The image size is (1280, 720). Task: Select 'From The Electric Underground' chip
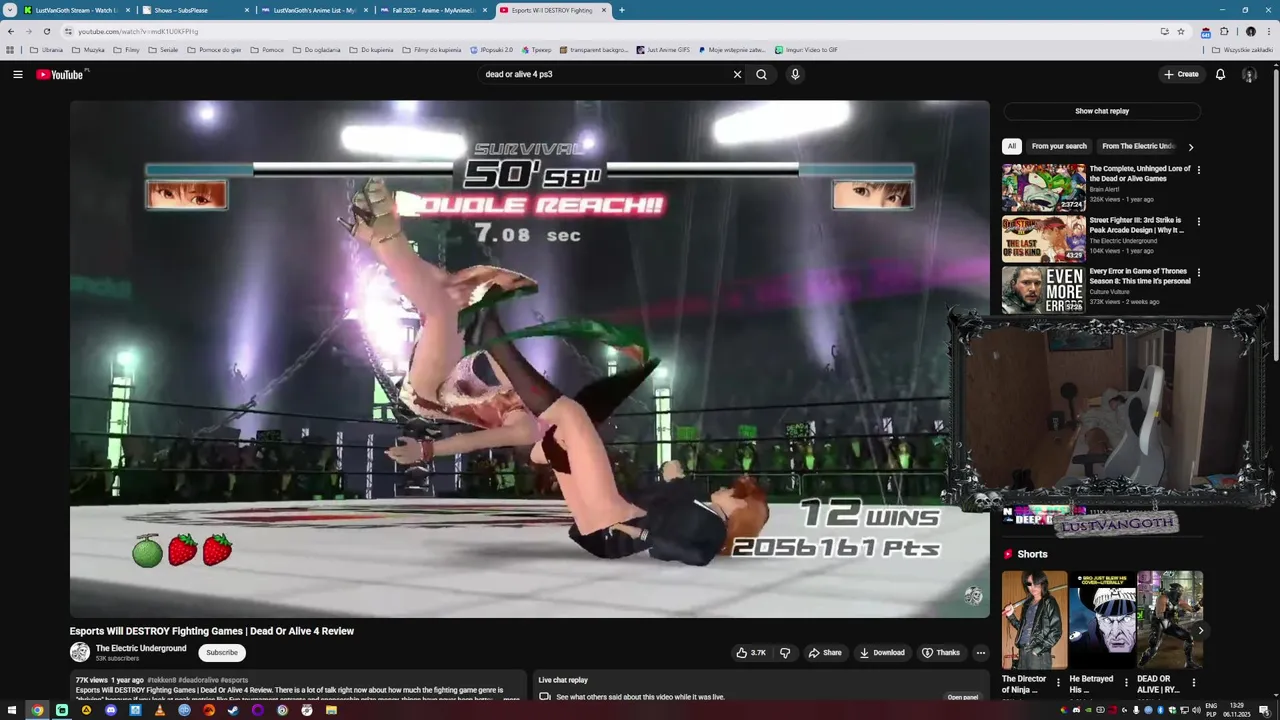point(1138,146)
